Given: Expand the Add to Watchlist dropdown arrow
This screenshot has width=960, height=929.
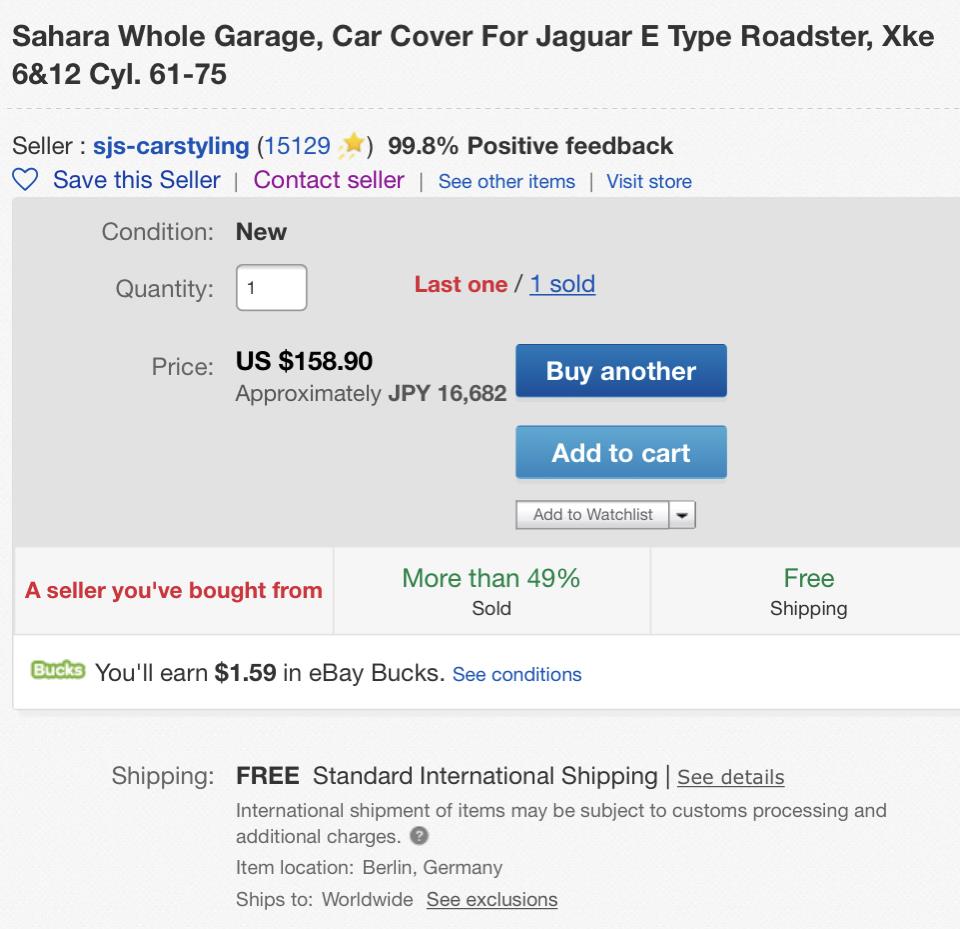Looking at the screenshot, I should [x=682, y=515].
